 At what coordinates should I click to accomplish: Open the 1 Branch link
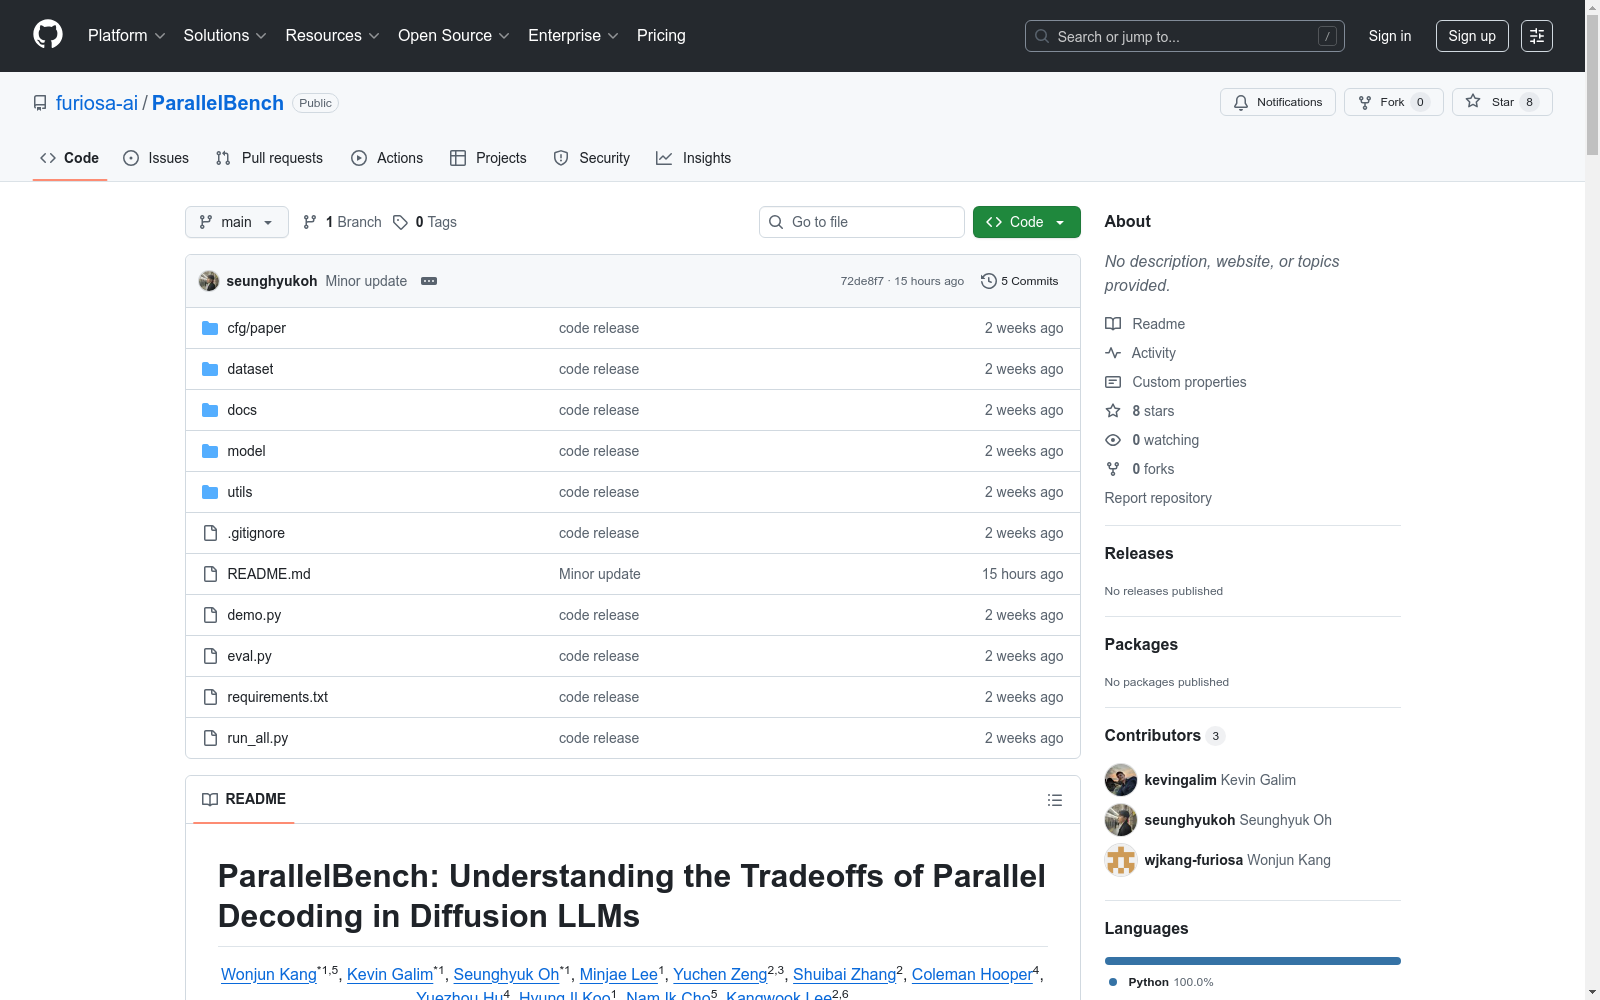click(342, 222)
